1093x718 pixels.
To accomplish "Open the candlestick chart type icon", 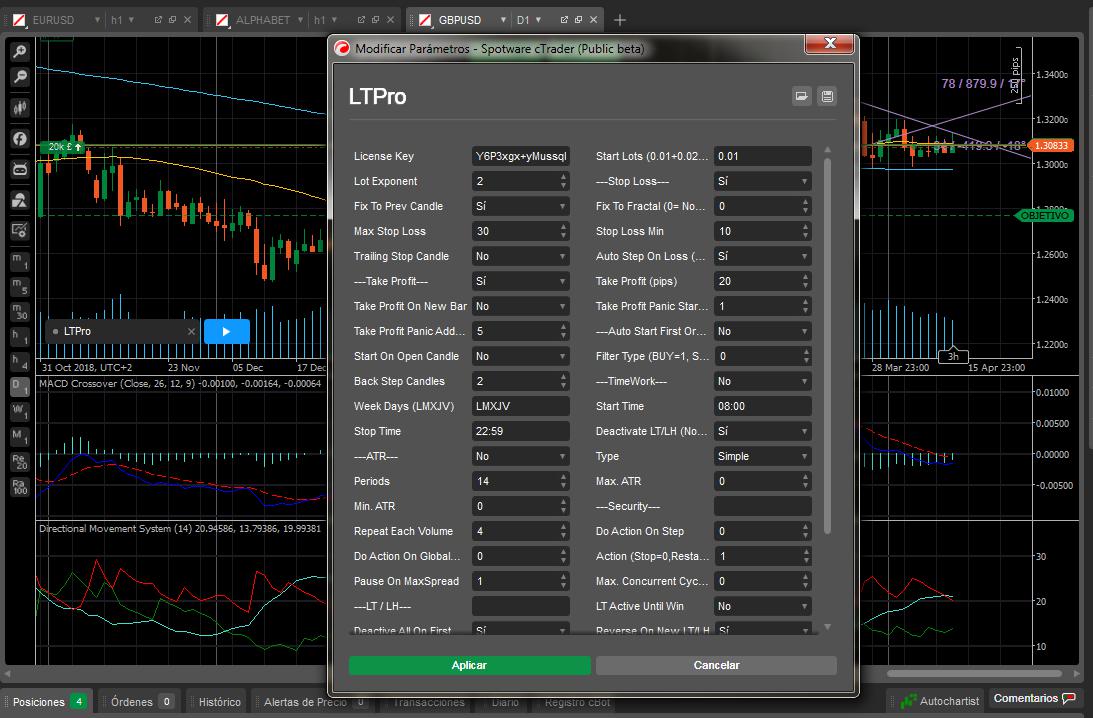I will tap(20, 107).
